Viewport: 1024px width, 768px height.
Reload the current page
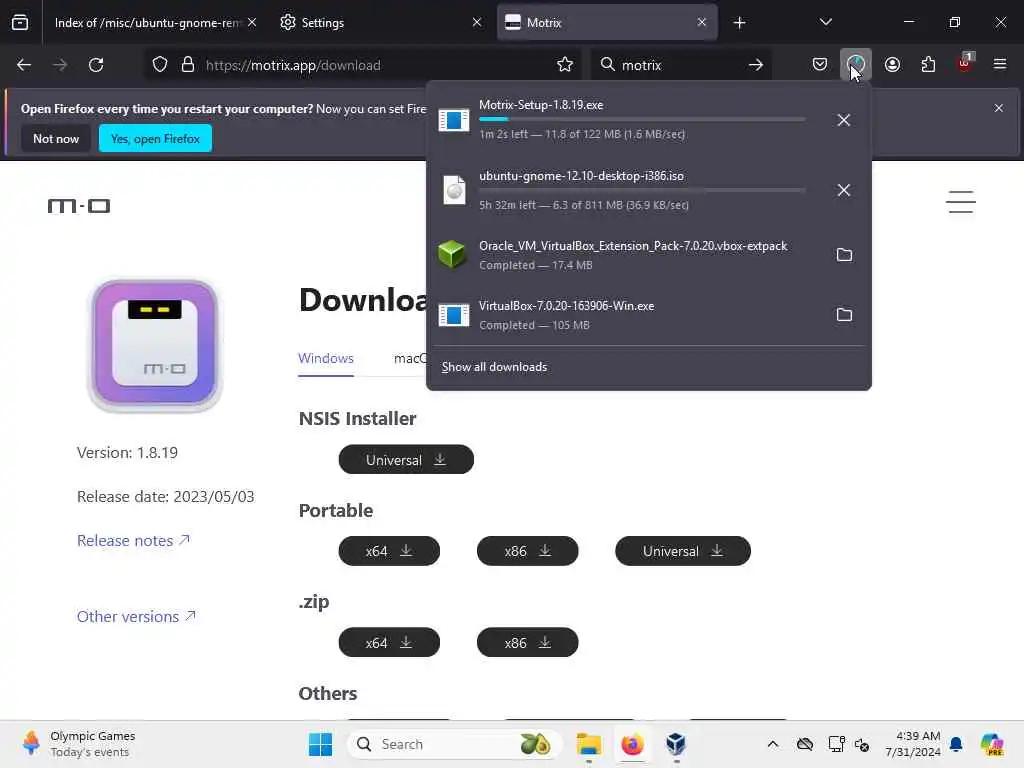coord(96,65)
